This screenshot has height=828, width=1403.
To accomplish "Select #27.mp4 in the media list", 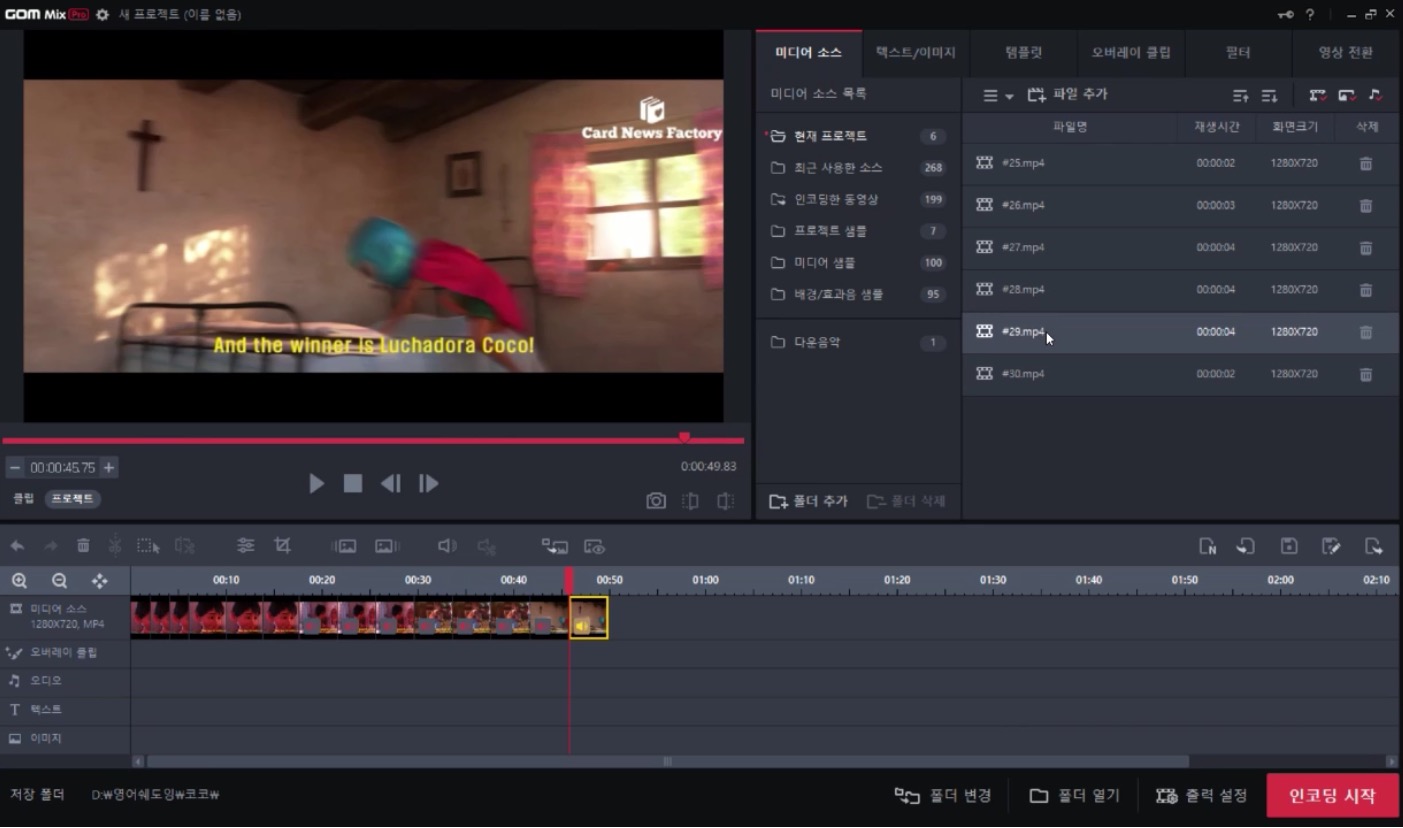I will (x=1180, y=247).
